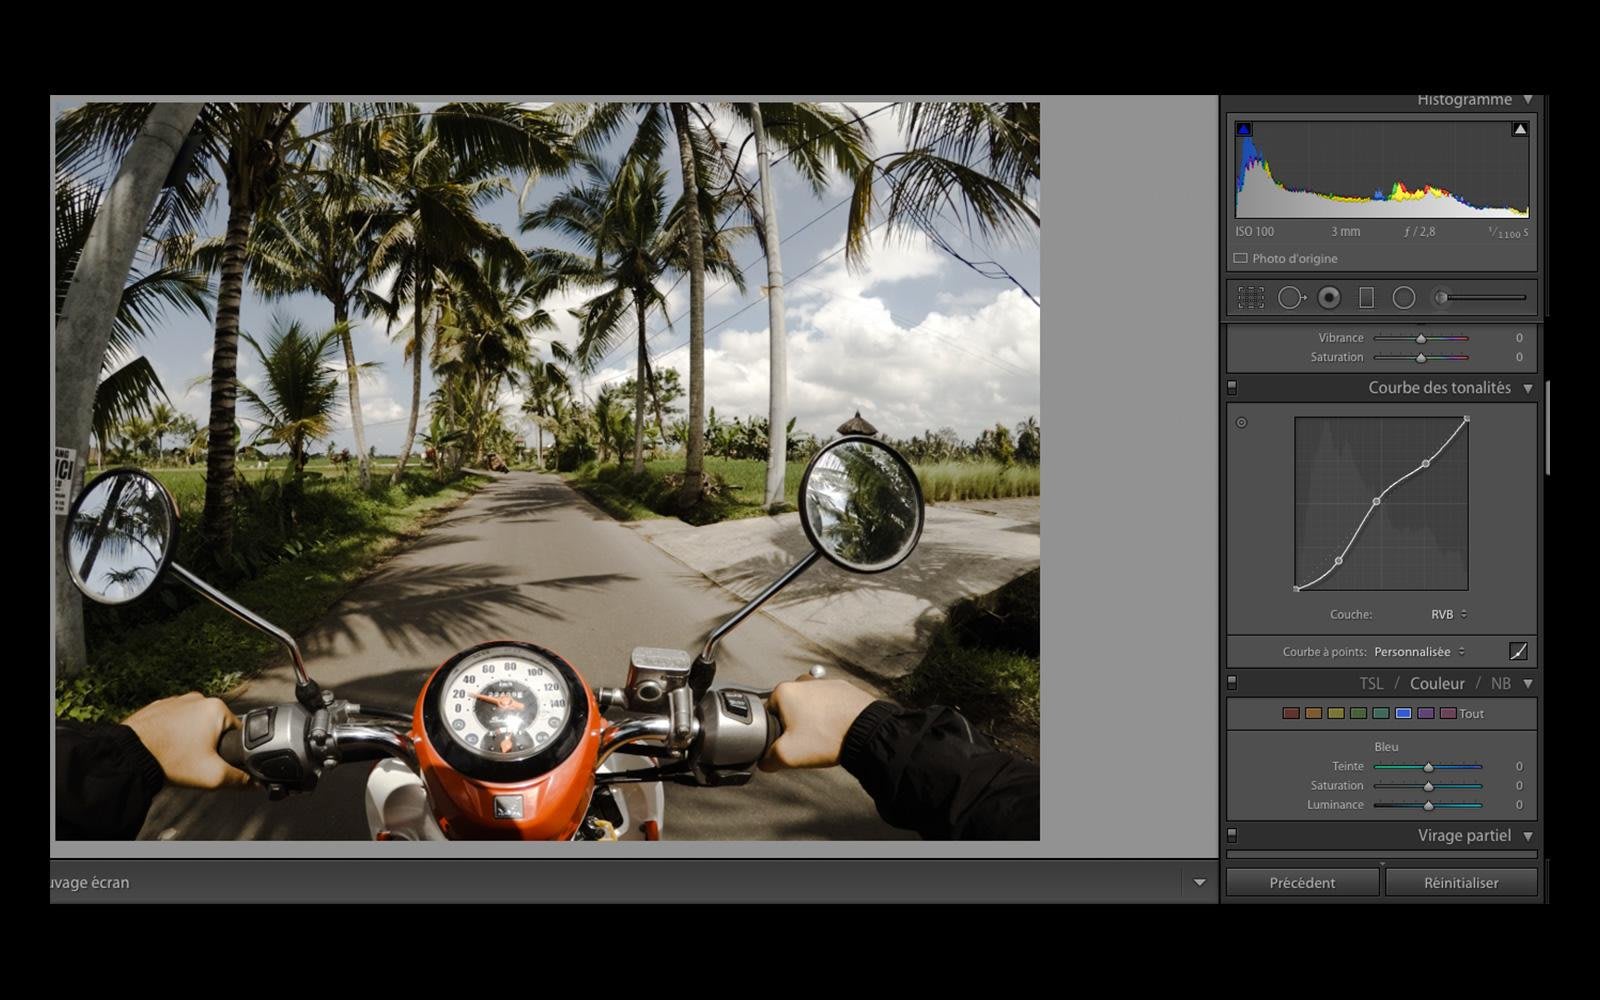Click the point curve edit icon
The height and width of the screenshot is (1000, 1600).
point(1518,652)
